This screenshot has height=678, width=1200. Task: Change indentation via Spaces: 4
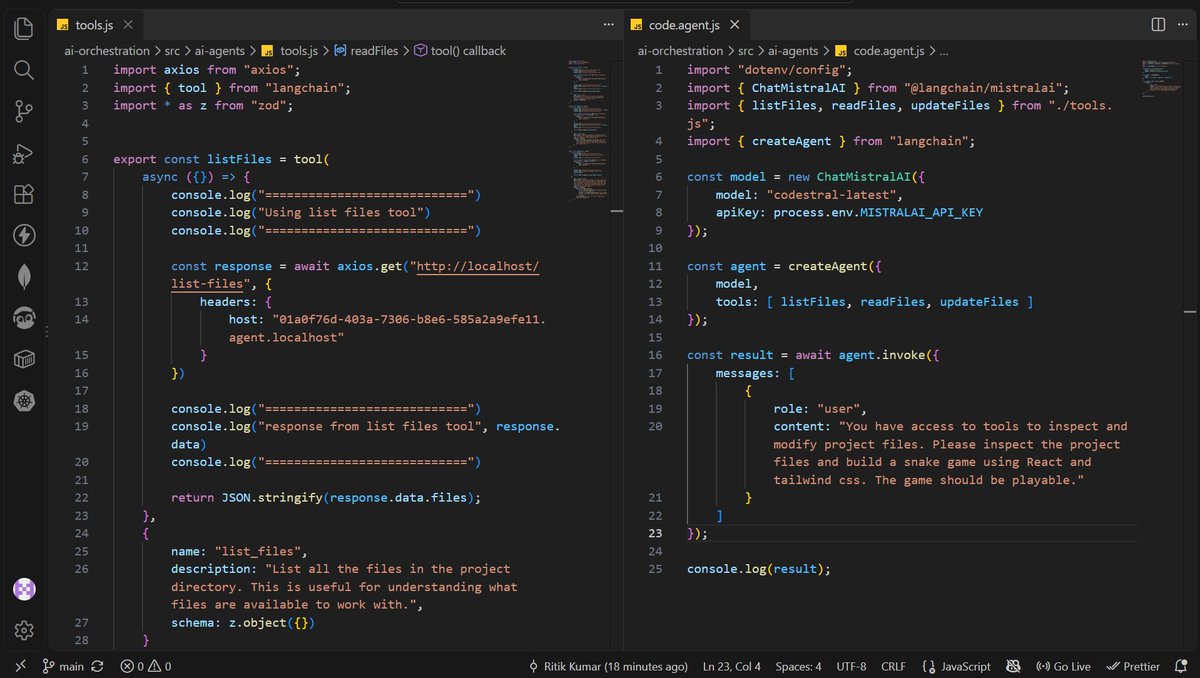coord(799,666)
